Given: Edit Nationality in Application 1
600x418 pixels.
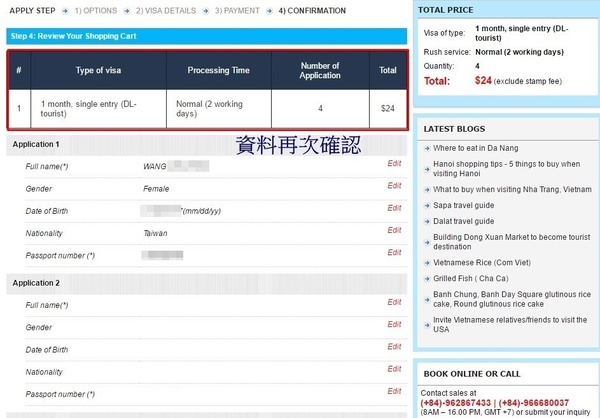Looking at the screenshot, I should (x=394, y=231).
